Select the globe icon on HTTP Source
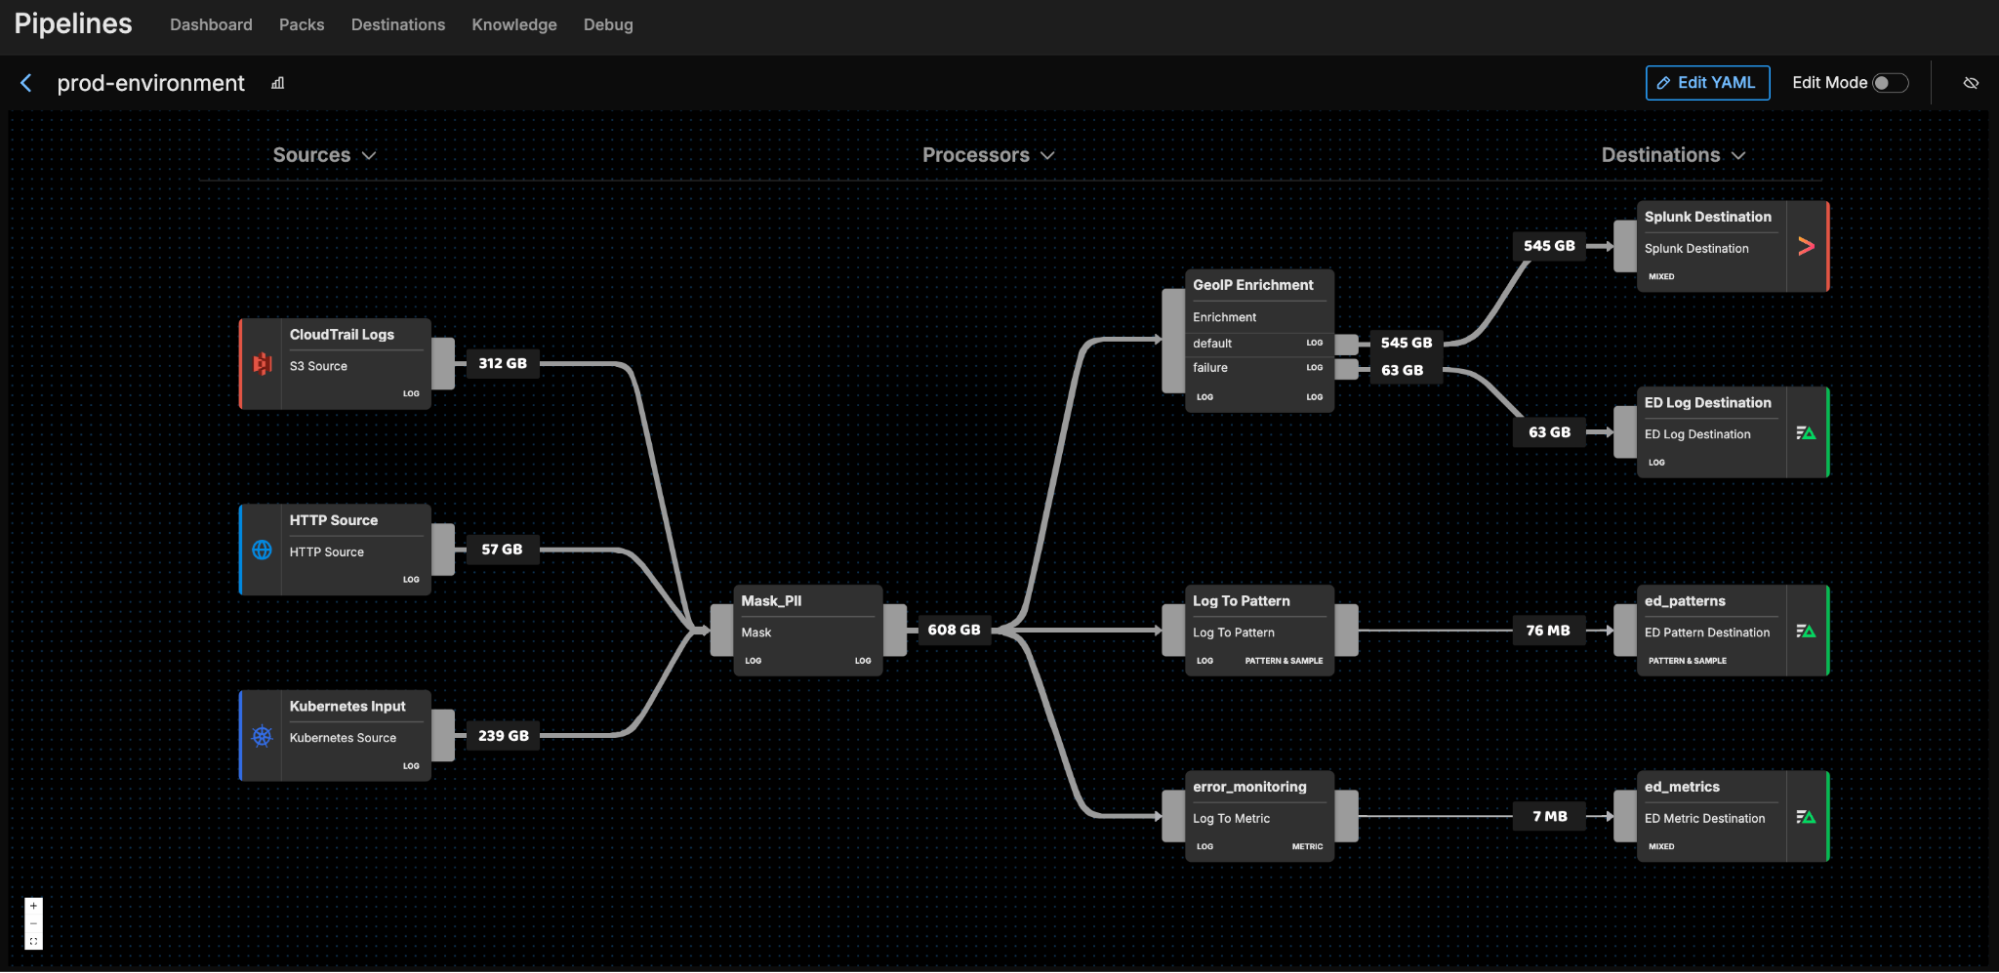 coord(261,550)
